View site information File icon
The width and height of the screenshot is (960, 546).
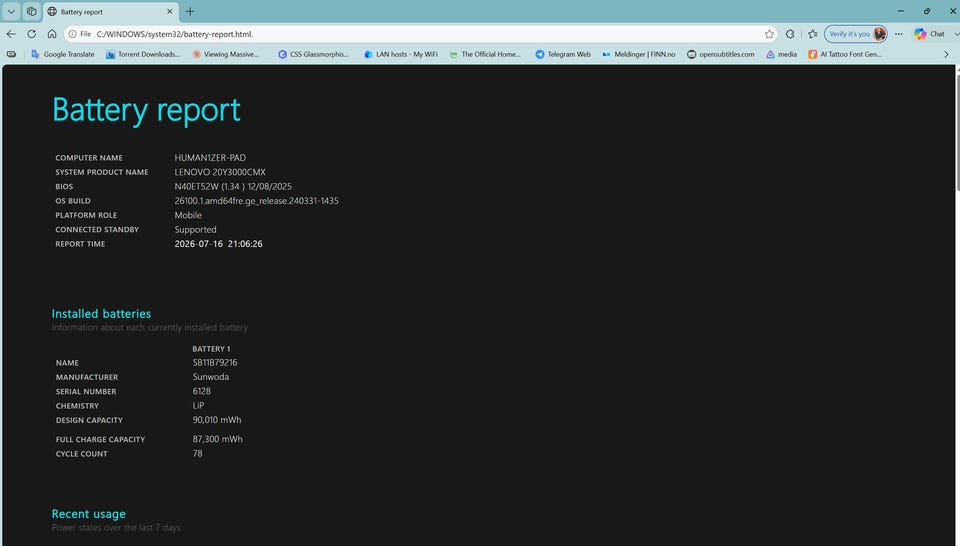click(x=80, y=34)
